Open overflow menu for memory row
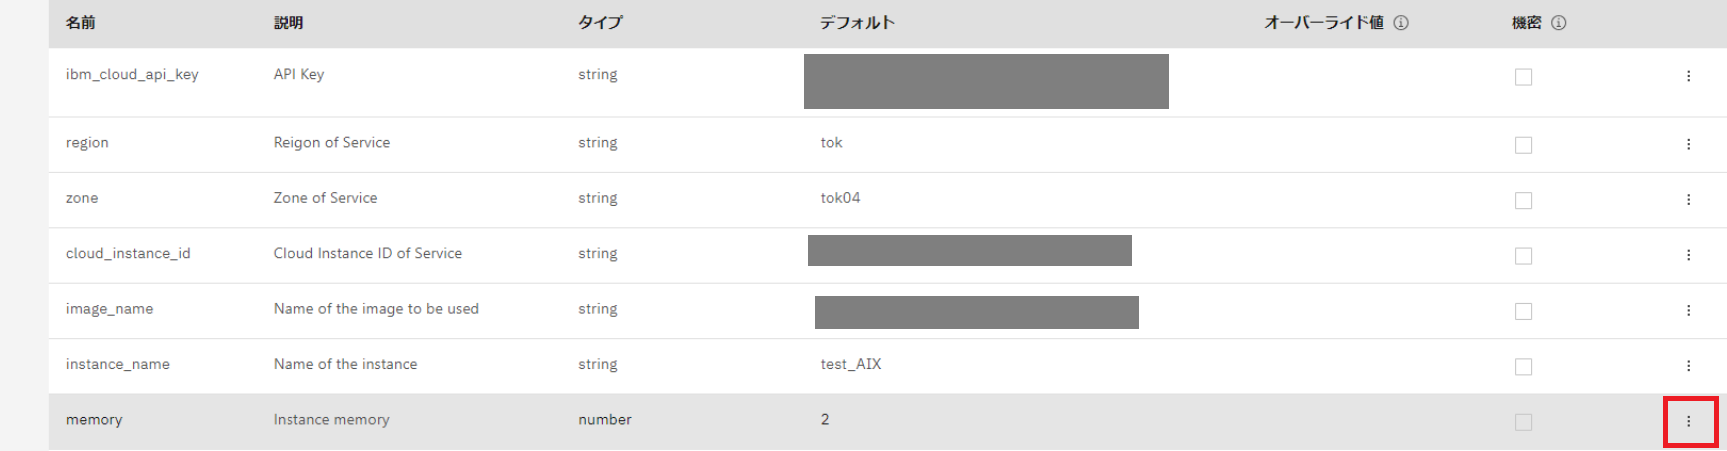This screenshot has height=451, width=1727. tap(1688, 421)
